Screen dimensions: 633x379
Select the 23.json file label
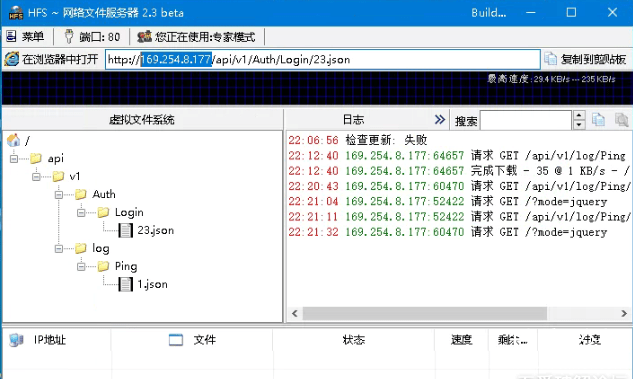click(x=155, y=230)
